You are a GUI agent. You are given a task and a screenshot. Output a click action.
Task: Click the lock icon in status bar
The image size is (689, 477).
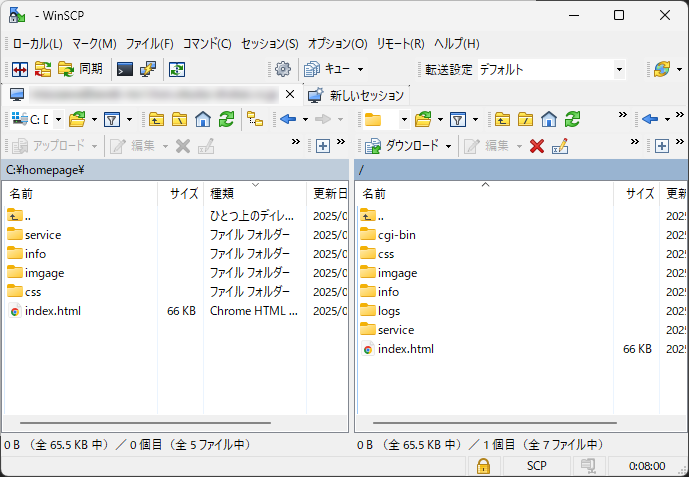pos(483,466)
